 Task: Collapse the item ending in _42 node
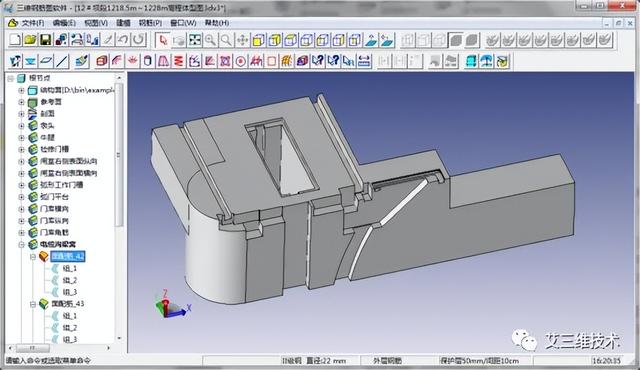pyautogui.click(x=33, y=257)
